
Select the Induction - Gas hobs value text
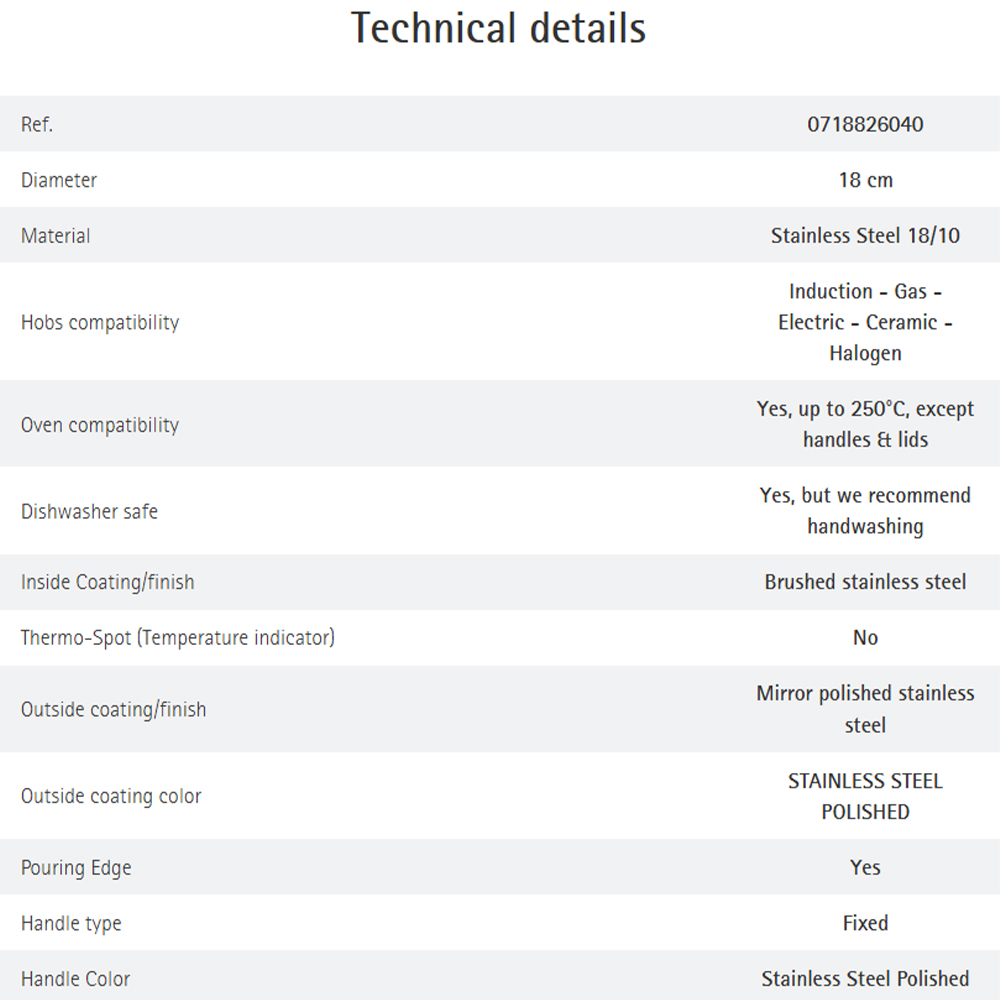865,322
